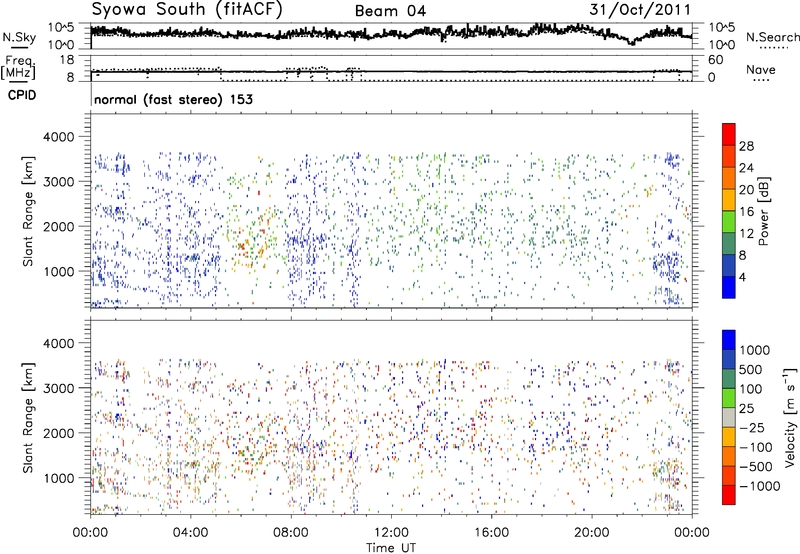800x554 pixels.
Task: Click the blue top Velocity colorbar swatch
Action: (x=729, y=340)
